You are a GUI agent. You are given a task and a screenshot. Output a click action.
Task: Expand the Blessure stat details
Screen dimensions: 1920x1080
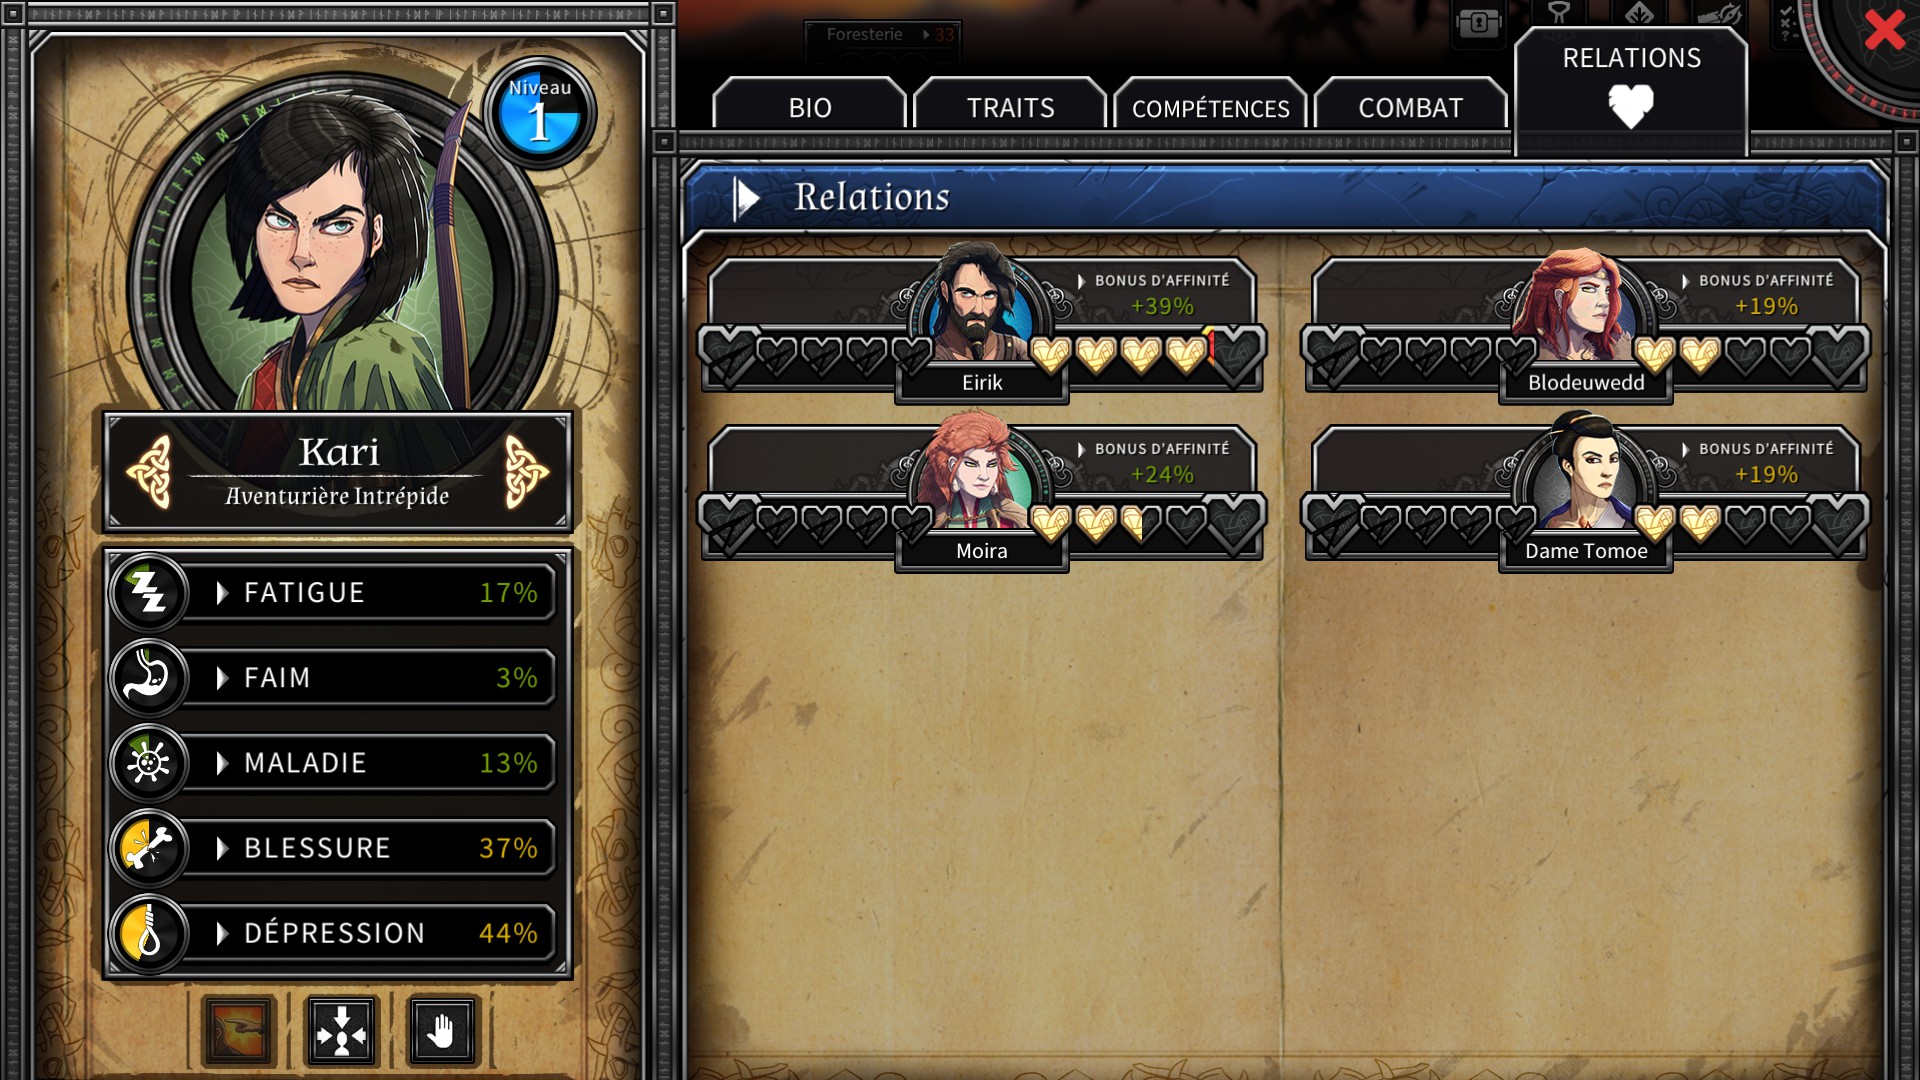[x=222, y=848]
